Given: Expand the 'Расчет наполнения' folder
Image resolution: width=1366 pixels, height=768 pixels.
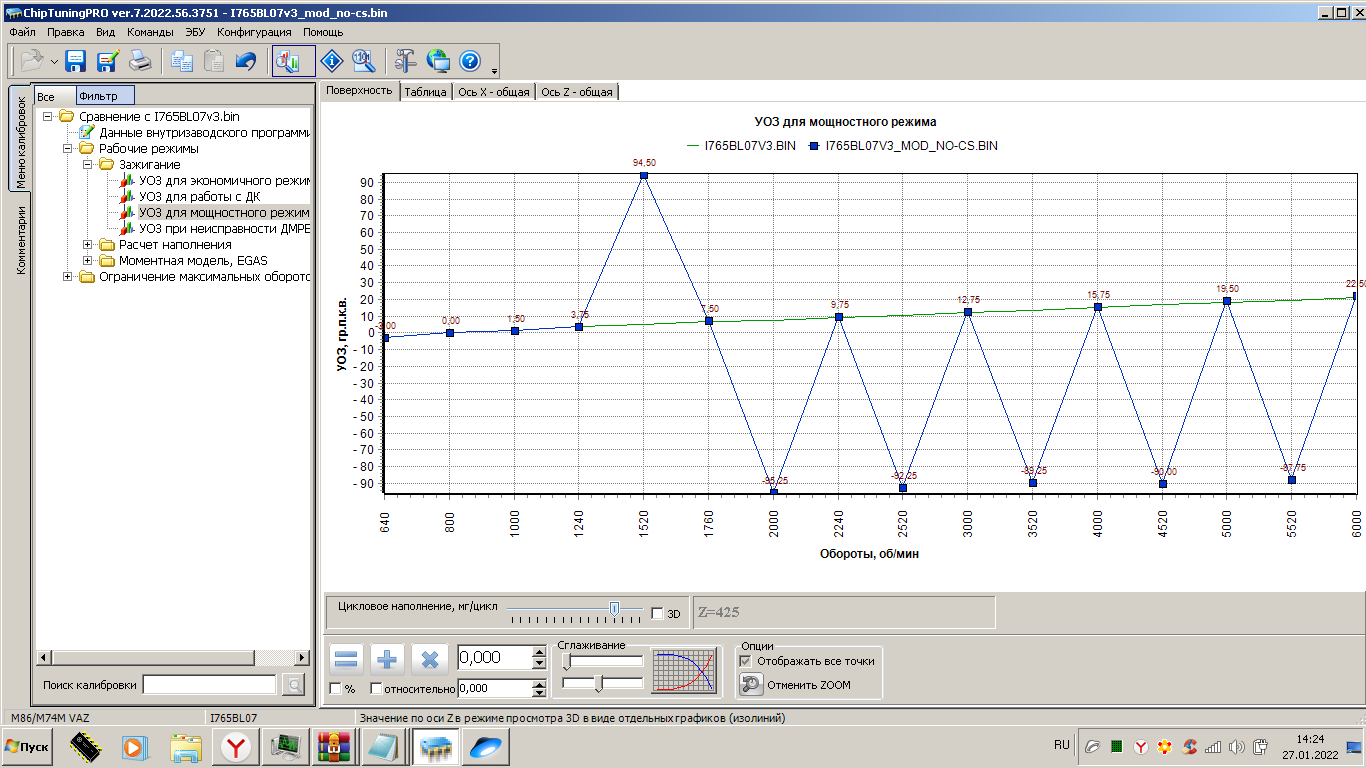Looking at the screenshot, I should [x=88, y=245].
